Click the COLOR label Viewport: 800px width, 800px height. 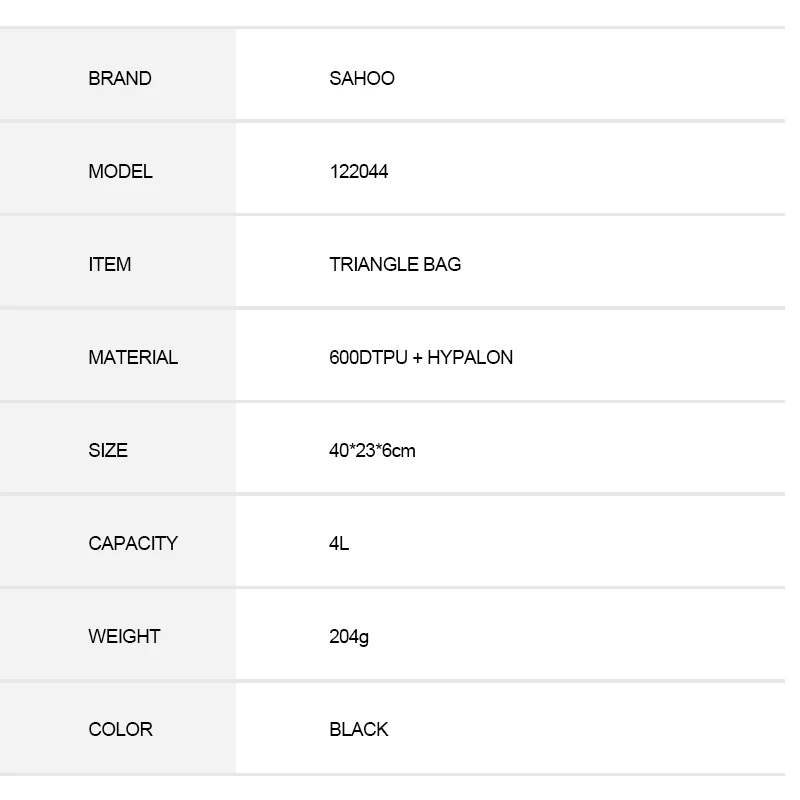point(121,730)
